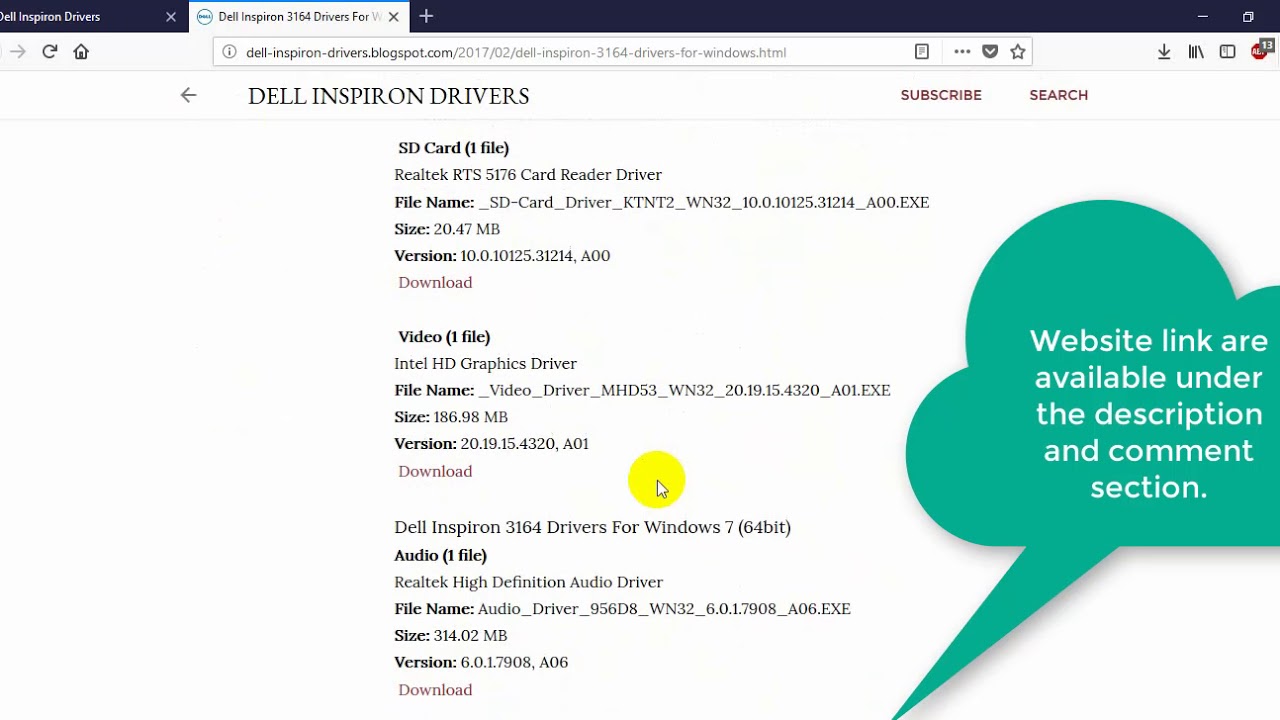Toggle the sidebar view icon
The width and height of the screenshot is (1280, 720).
[1228, 52]
